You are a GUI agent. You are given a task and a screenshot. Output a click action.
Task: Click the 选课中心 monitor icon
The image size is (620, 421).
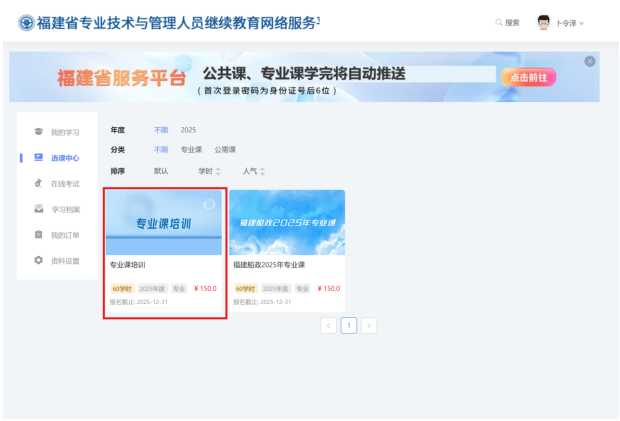[x=38, y=157]
